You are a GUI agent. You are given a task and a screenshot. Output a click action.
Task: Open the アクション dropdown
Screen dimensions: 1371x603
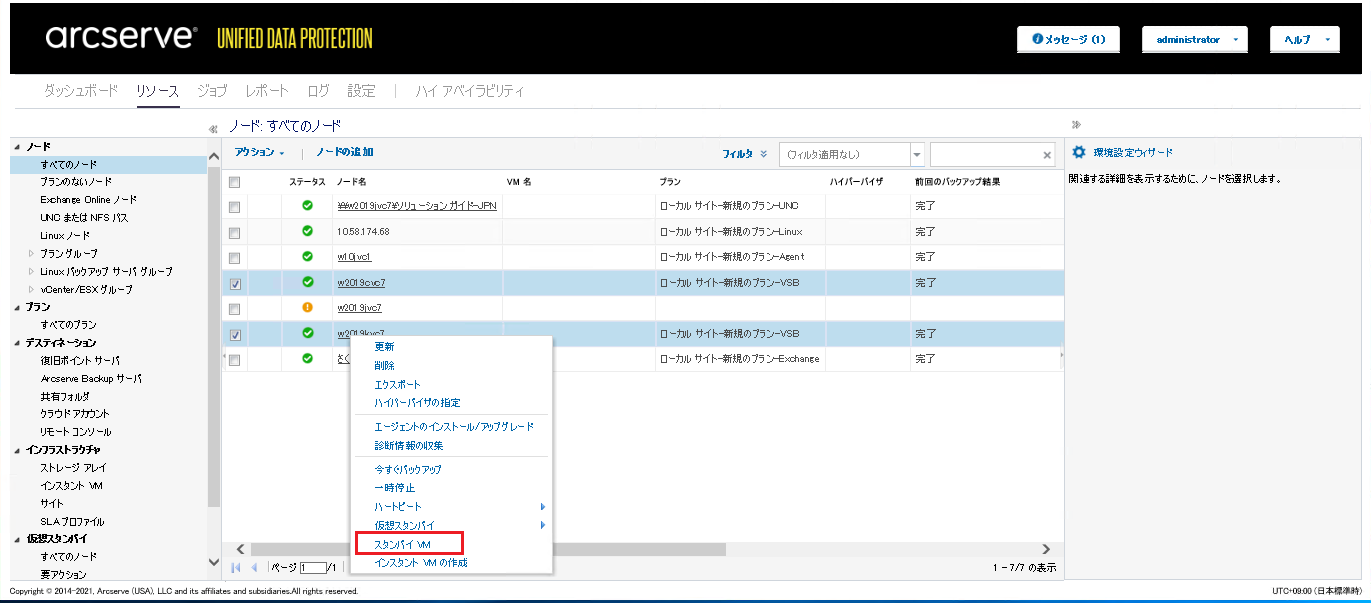[260, 152]
